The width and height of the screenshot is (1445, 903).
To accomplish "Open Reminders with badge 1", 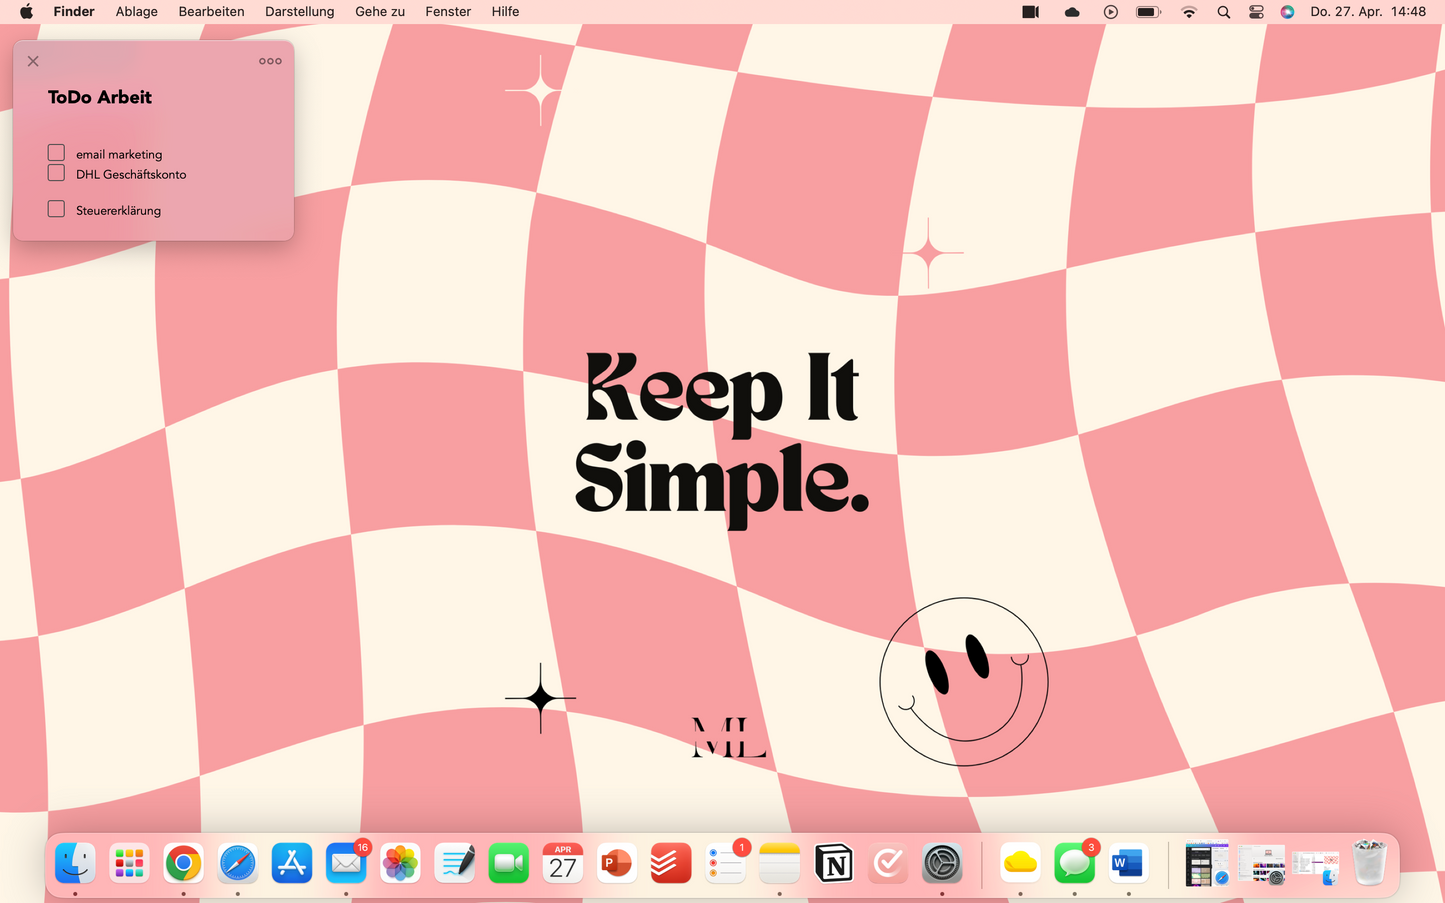I will (x=725, y=863).
